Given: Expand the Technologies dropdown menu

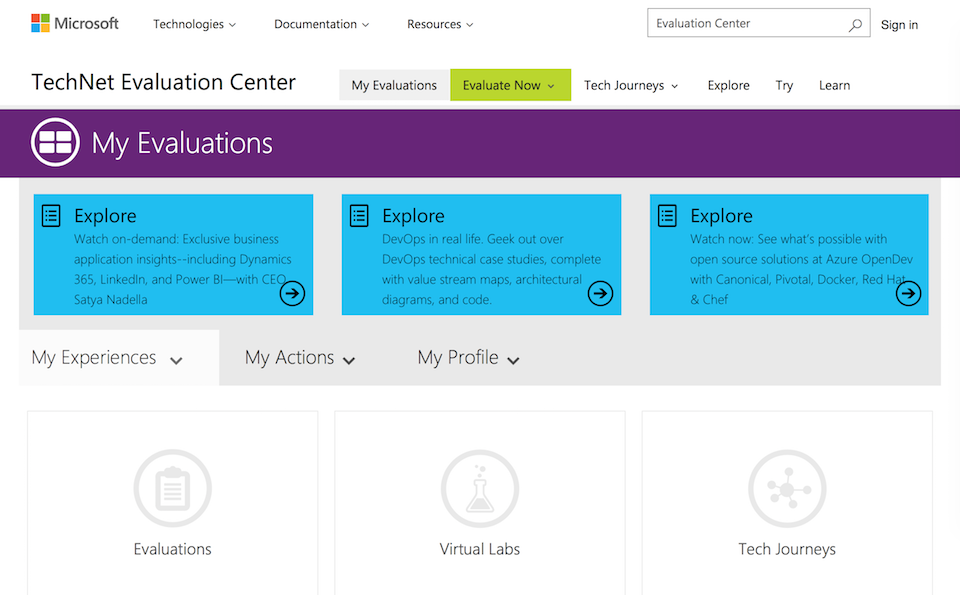Looking at the screenshot, I should coord(195,24).
